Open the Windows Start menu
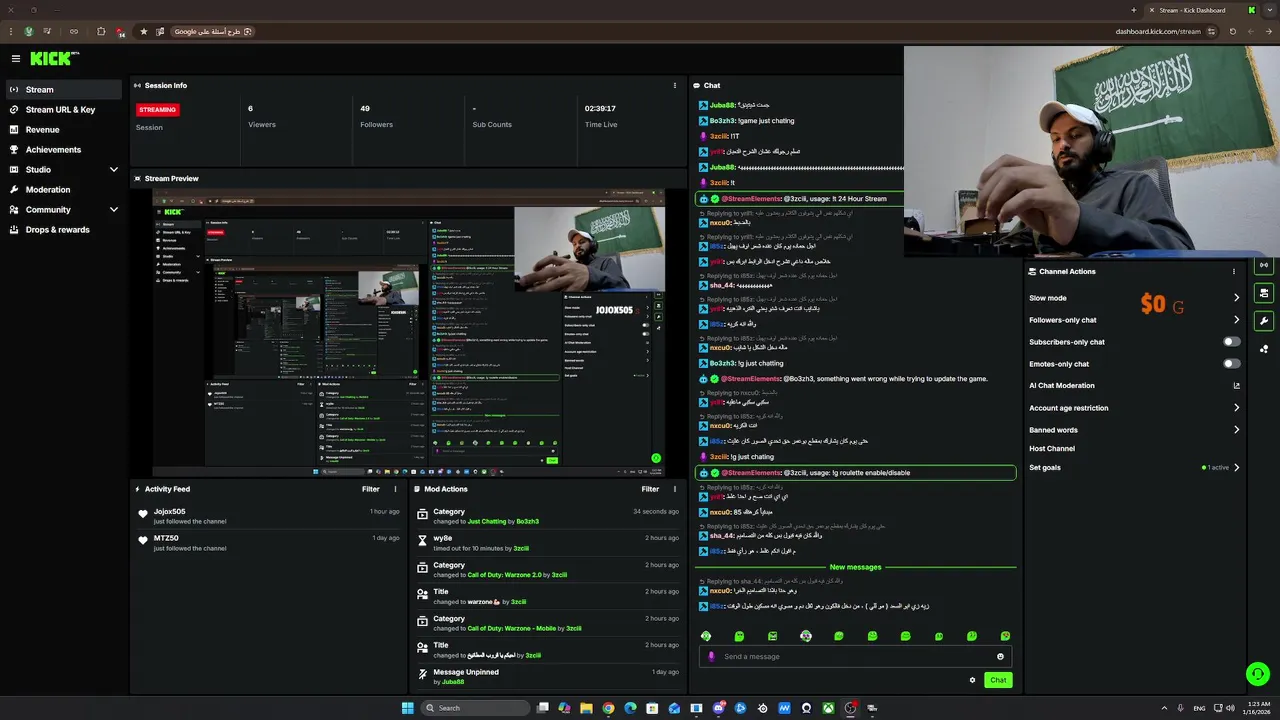Screen dimensions: 1280x720 (x=408, y=708)
